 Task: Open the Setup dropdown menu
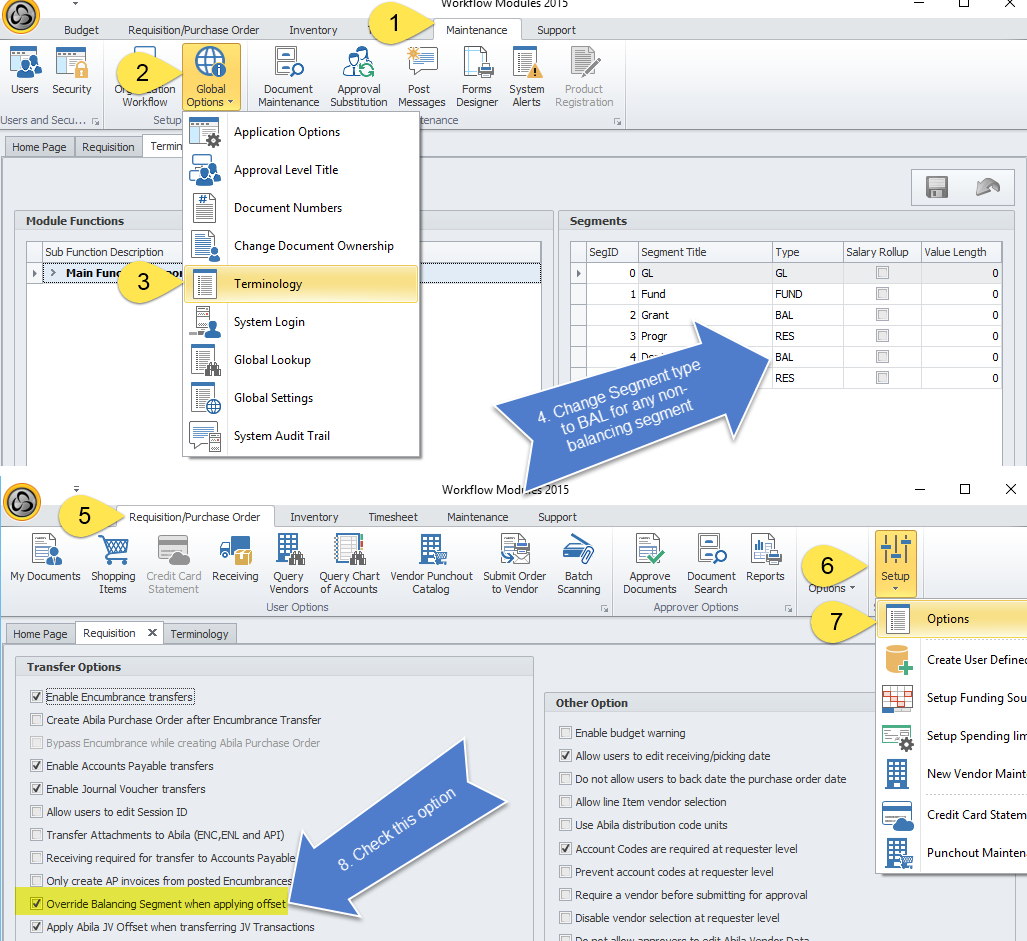click(895, 563)
